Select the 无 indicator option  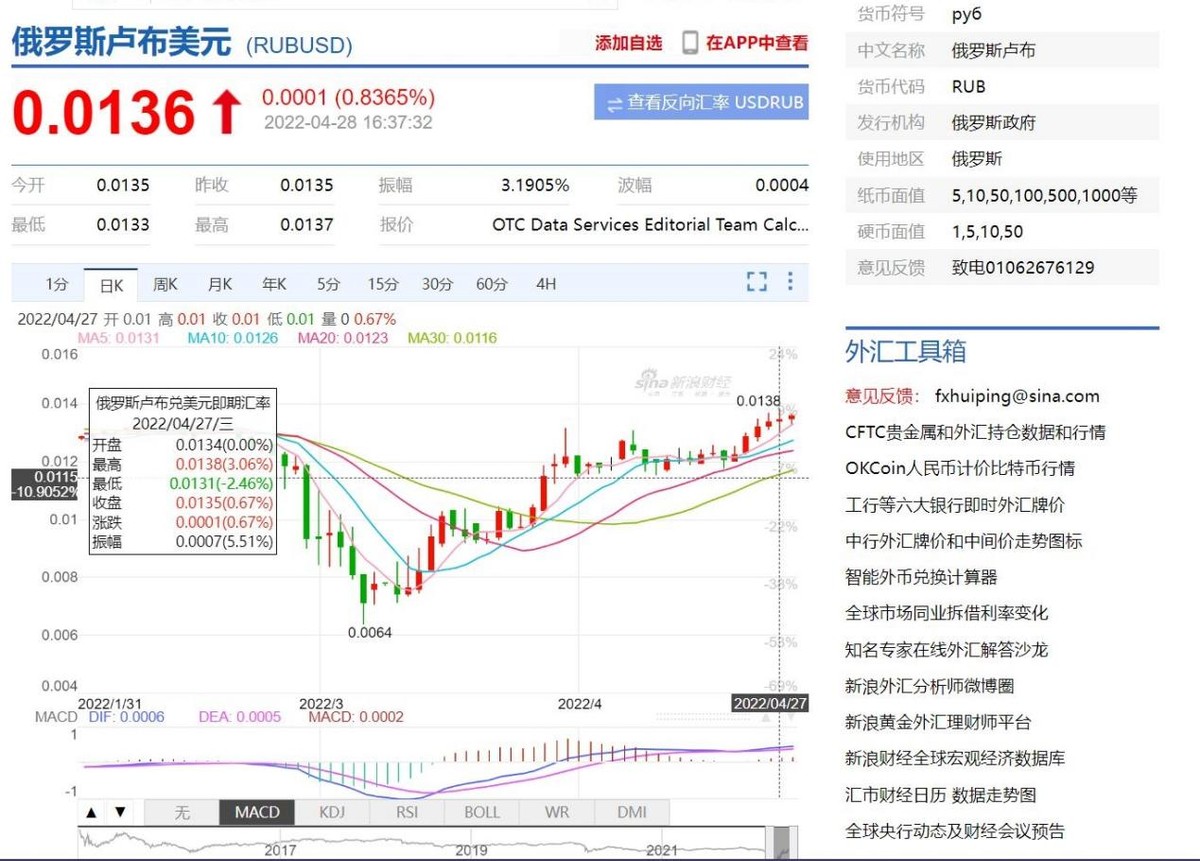pos(181,812)
